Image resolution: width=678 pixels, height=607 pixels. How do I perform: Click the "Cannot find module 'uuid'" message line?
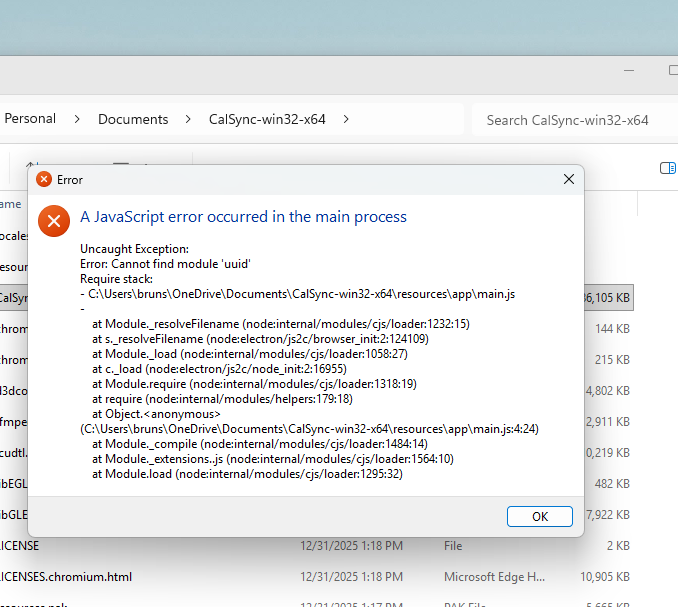point(164,263)
